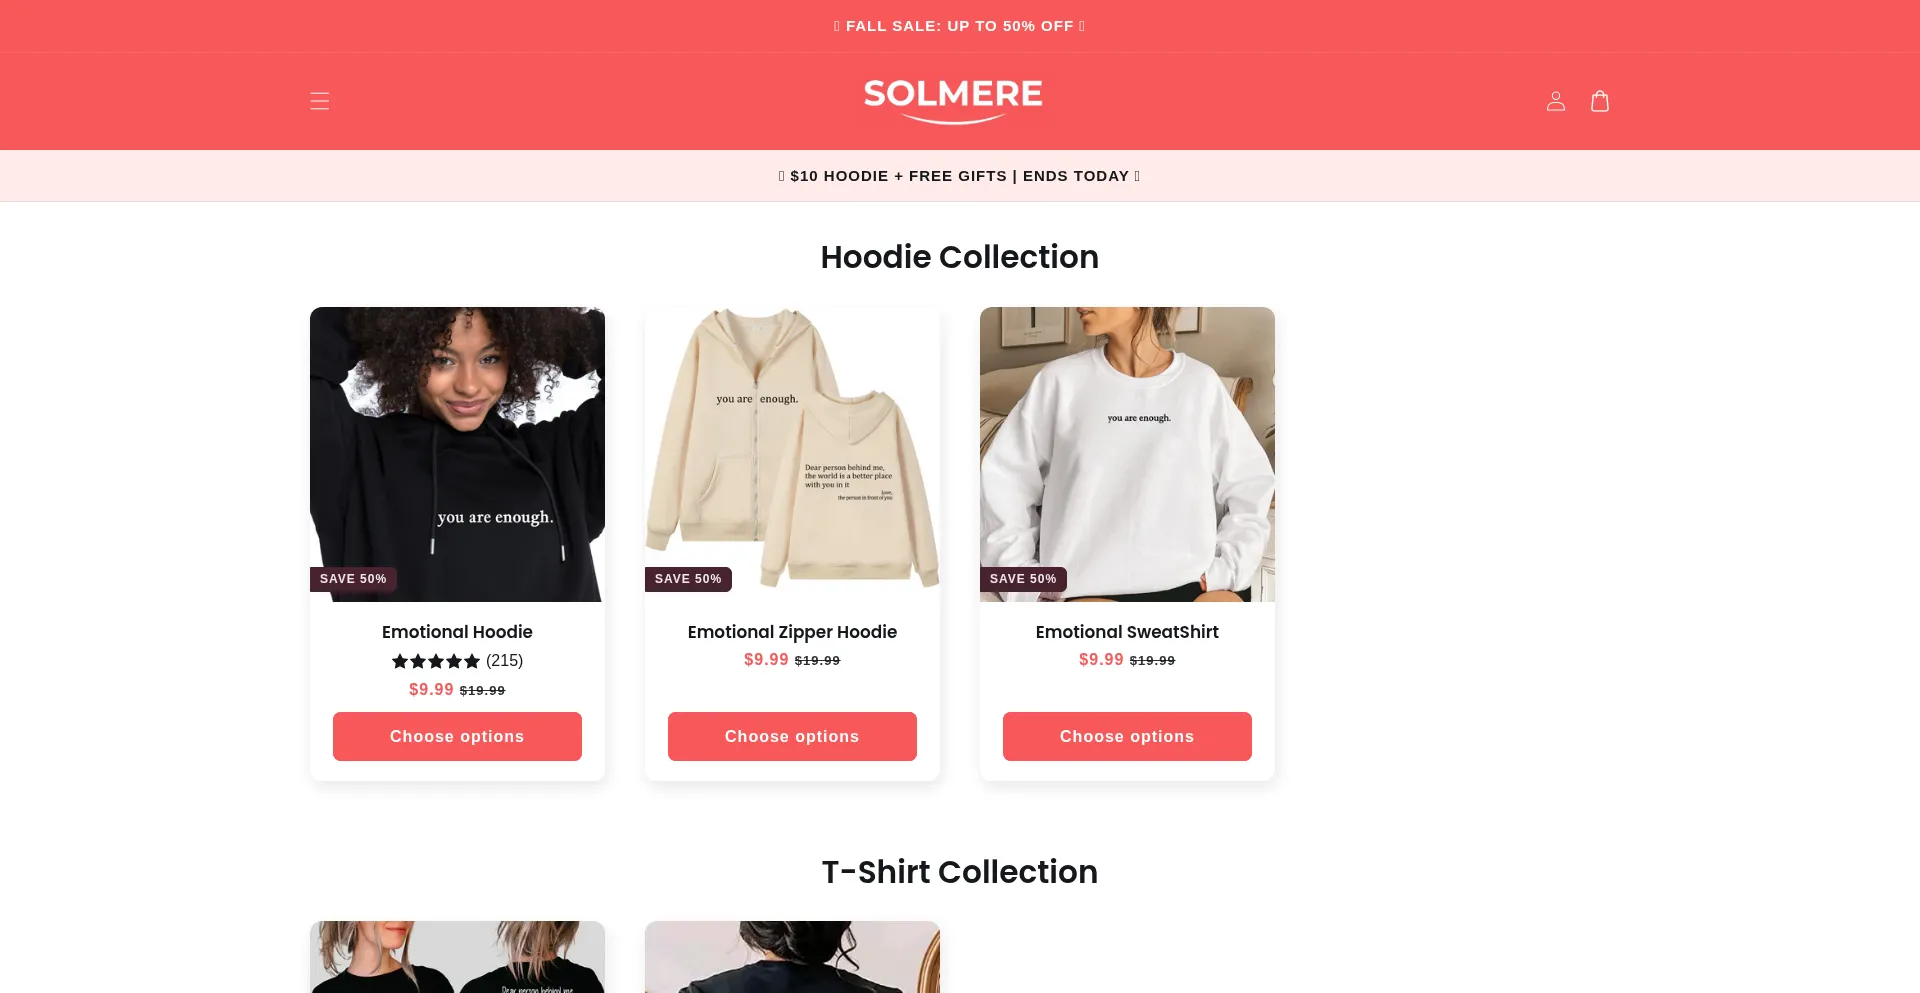Open the hamburger menu icon

(319, 101)
